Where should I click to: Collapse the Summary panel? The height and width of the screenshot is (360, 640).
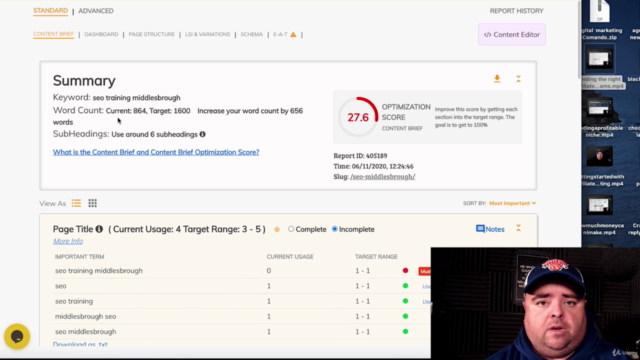point(518,79)
